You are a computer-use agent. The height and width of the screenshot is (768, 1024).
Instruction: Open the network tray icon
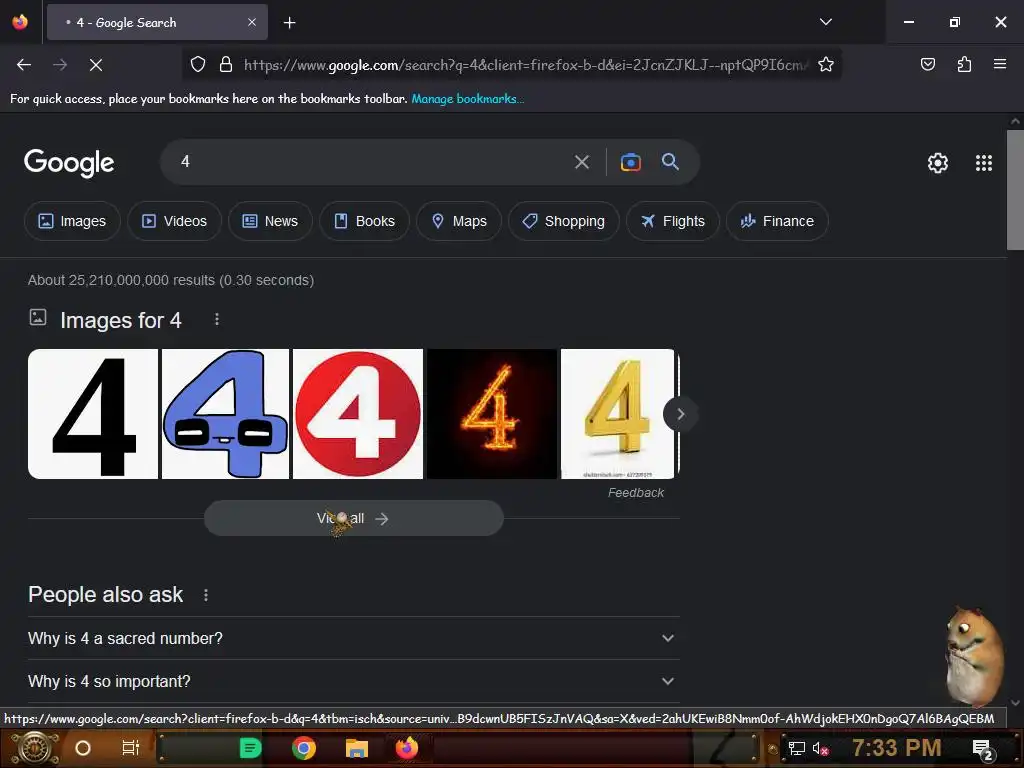pyautogui.click(x=796, y=748)
